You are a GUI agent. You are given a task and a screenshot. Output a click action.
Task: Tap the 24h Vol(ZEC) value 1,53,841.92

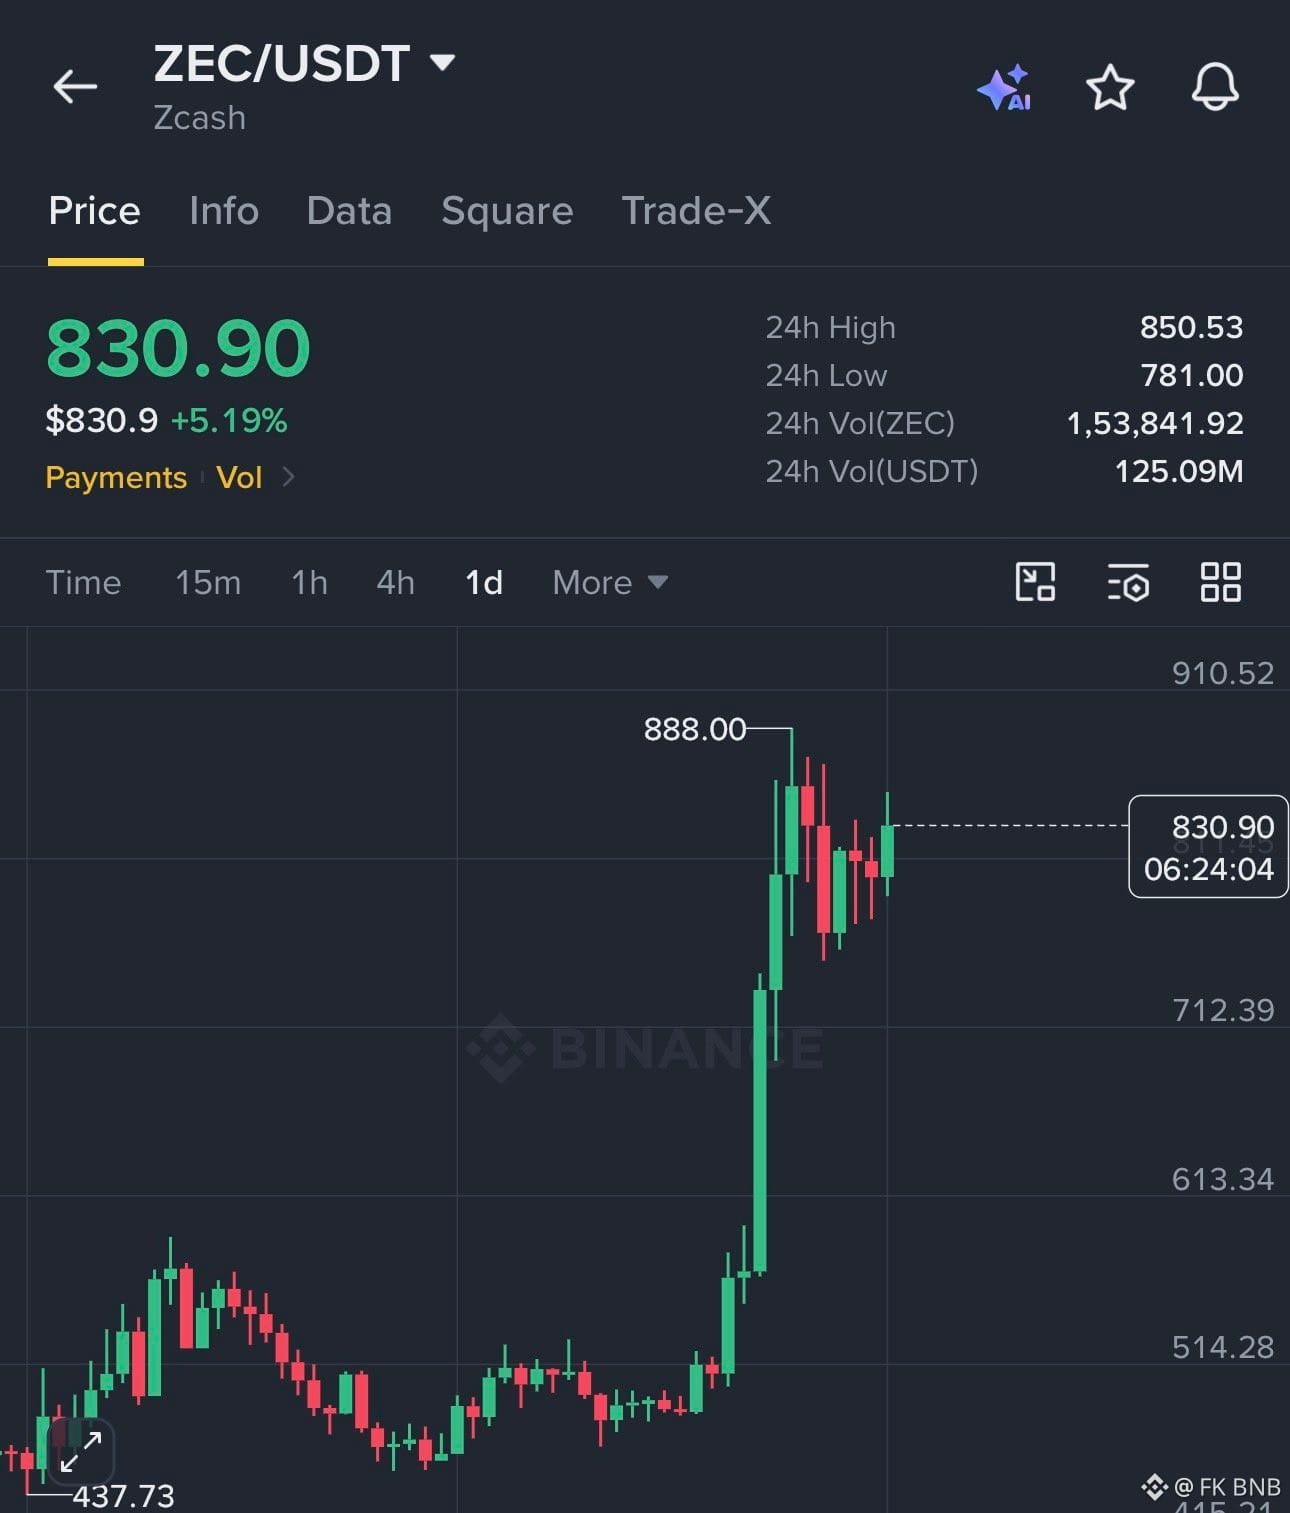[1155, 423]
